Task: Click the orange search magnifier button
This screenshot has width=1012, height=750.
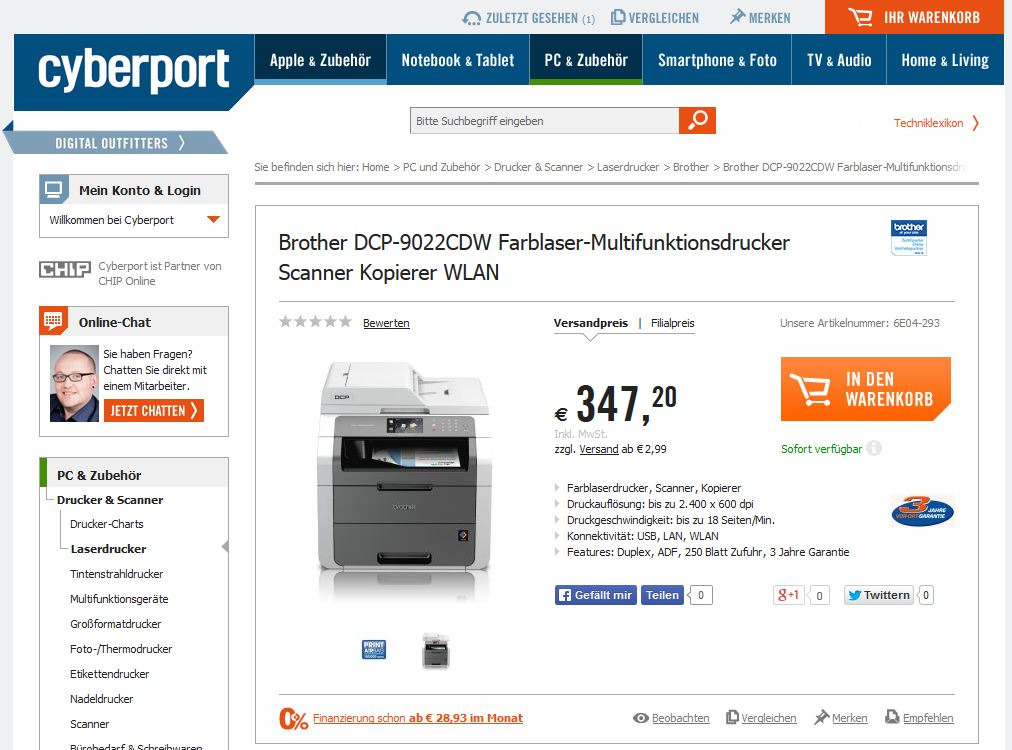Action: (697, 121)
